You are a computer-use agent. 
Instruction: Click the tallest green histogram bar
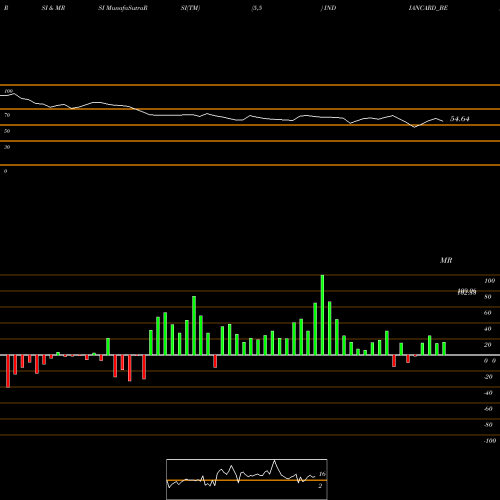pyautogui.click(x=322, y=315)
